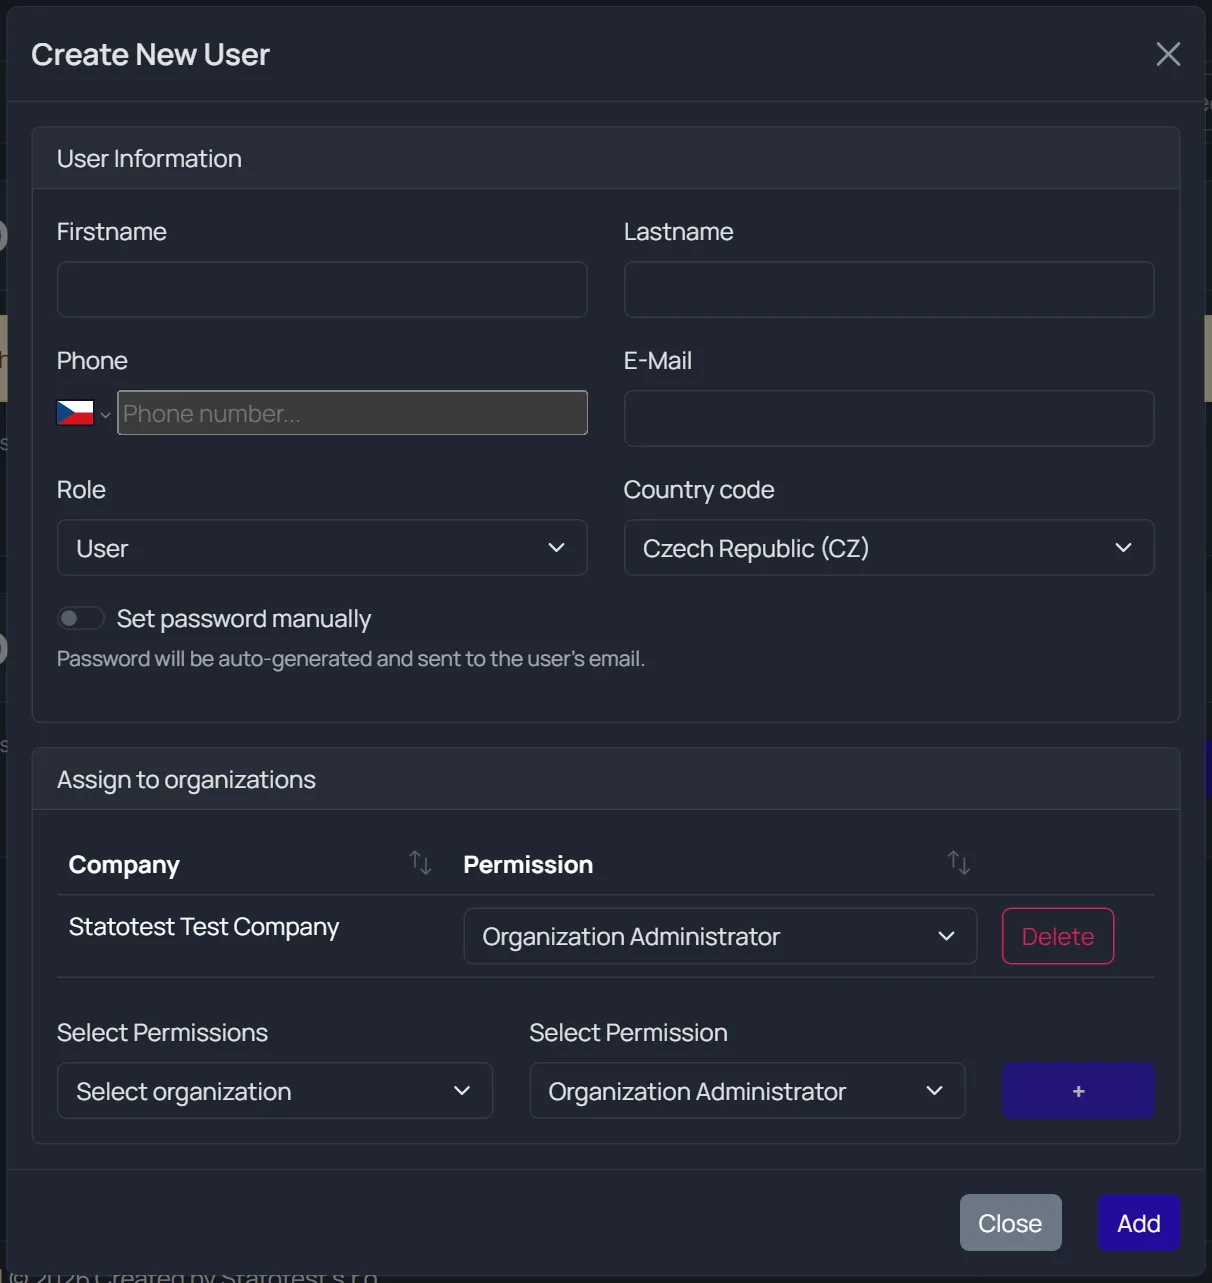Viewport: 1212px width, 1283px height.
Task: Expand Statotest Test Company permission dropdown
Action: [x=720, y=936]
